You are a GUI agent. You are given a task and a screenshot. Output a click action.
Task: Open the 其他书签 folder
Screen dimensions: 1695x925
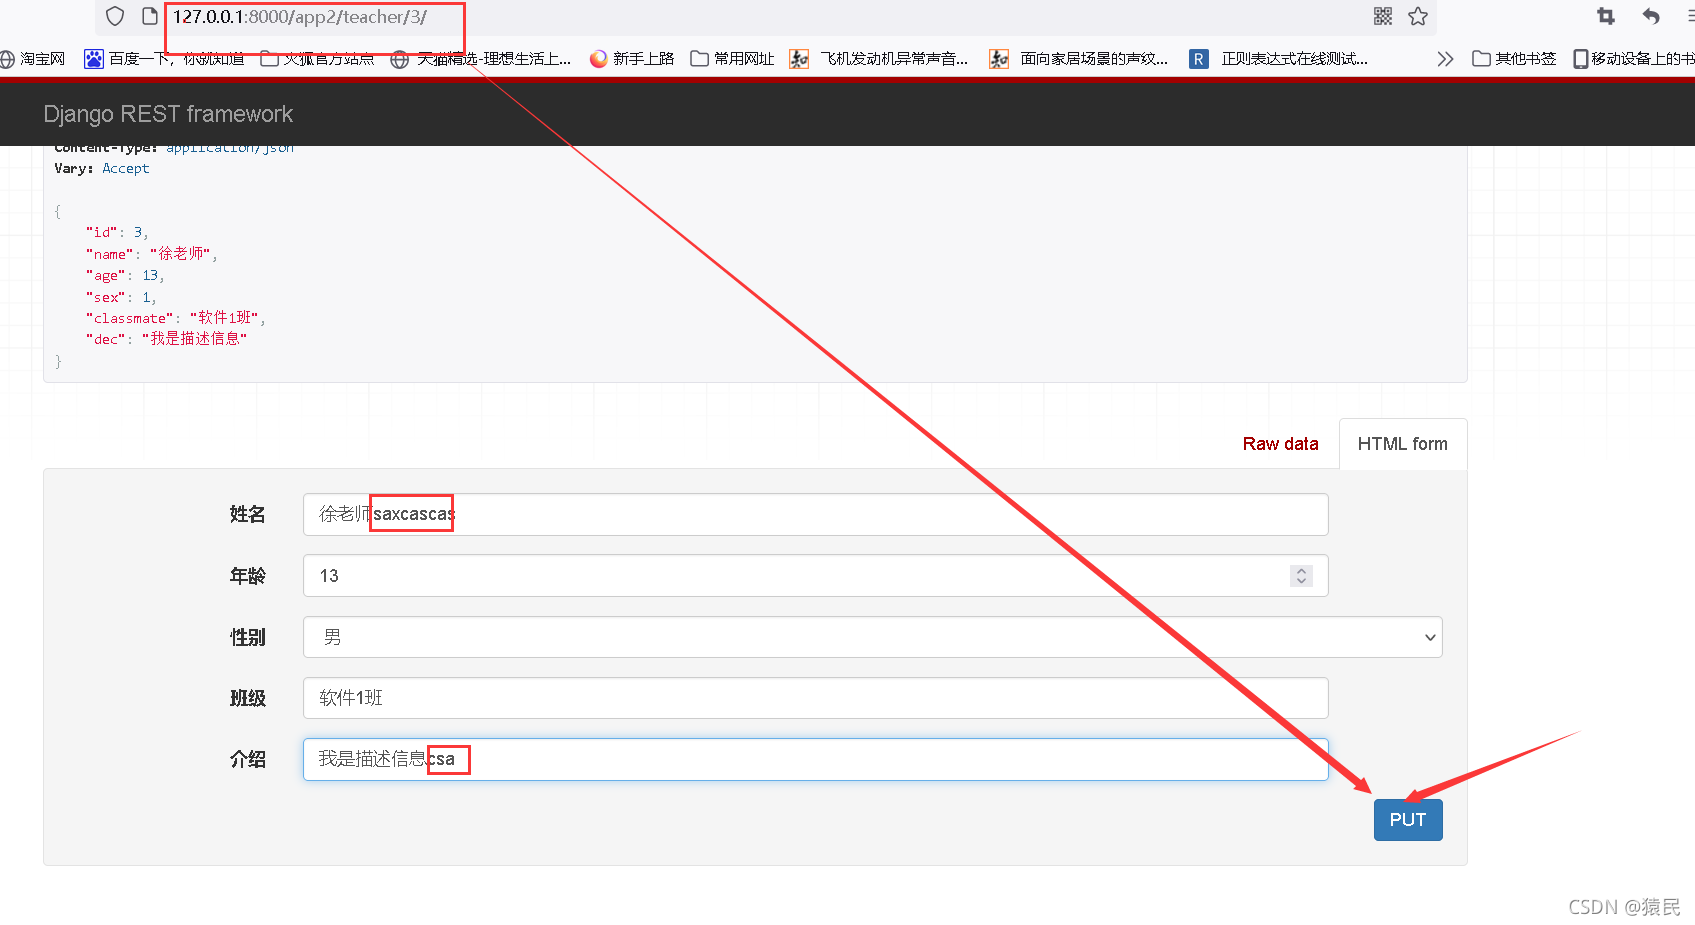coord(1514,59)
